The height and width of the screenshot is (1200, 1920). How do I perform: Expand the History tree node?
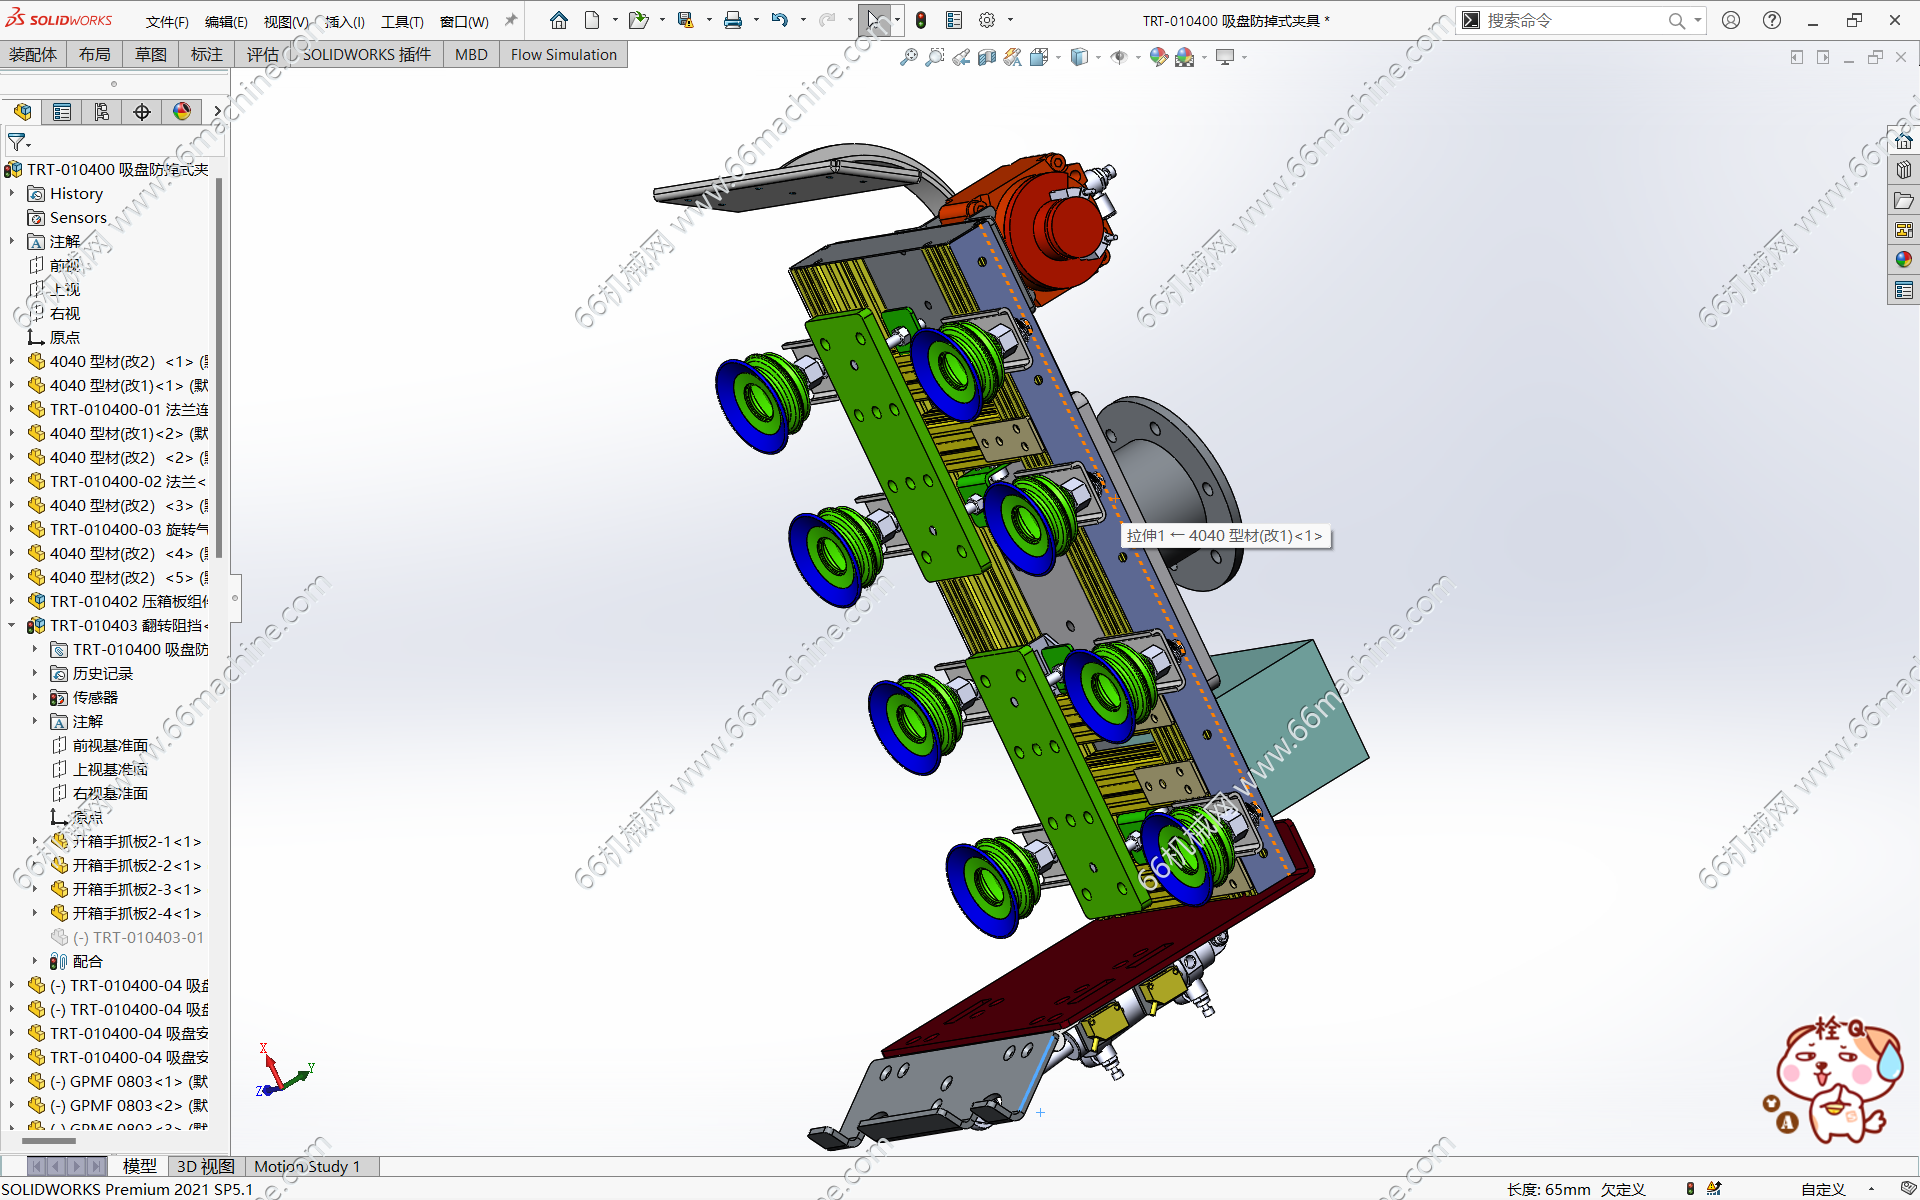coord(12,193)
